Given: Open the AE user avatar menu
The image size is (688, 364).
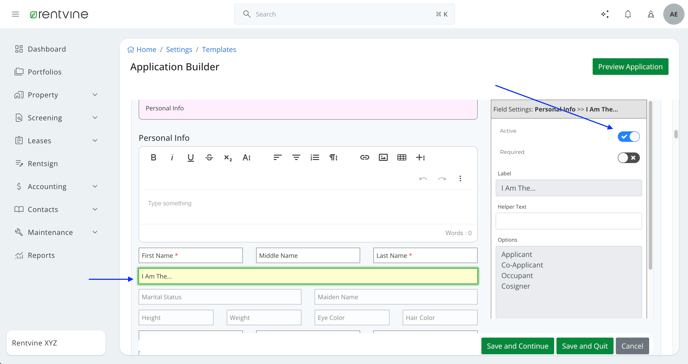Looking at the screenshot, I should coord(674,14).
